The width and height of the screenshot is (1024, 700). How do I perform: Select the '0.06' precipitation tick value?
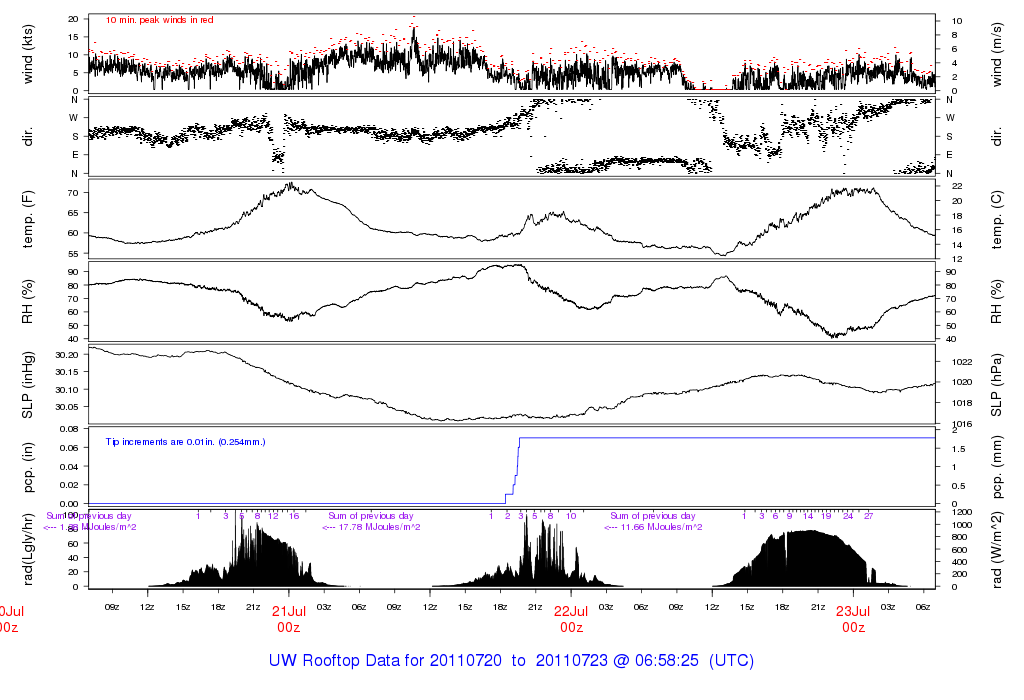(69, 448)
